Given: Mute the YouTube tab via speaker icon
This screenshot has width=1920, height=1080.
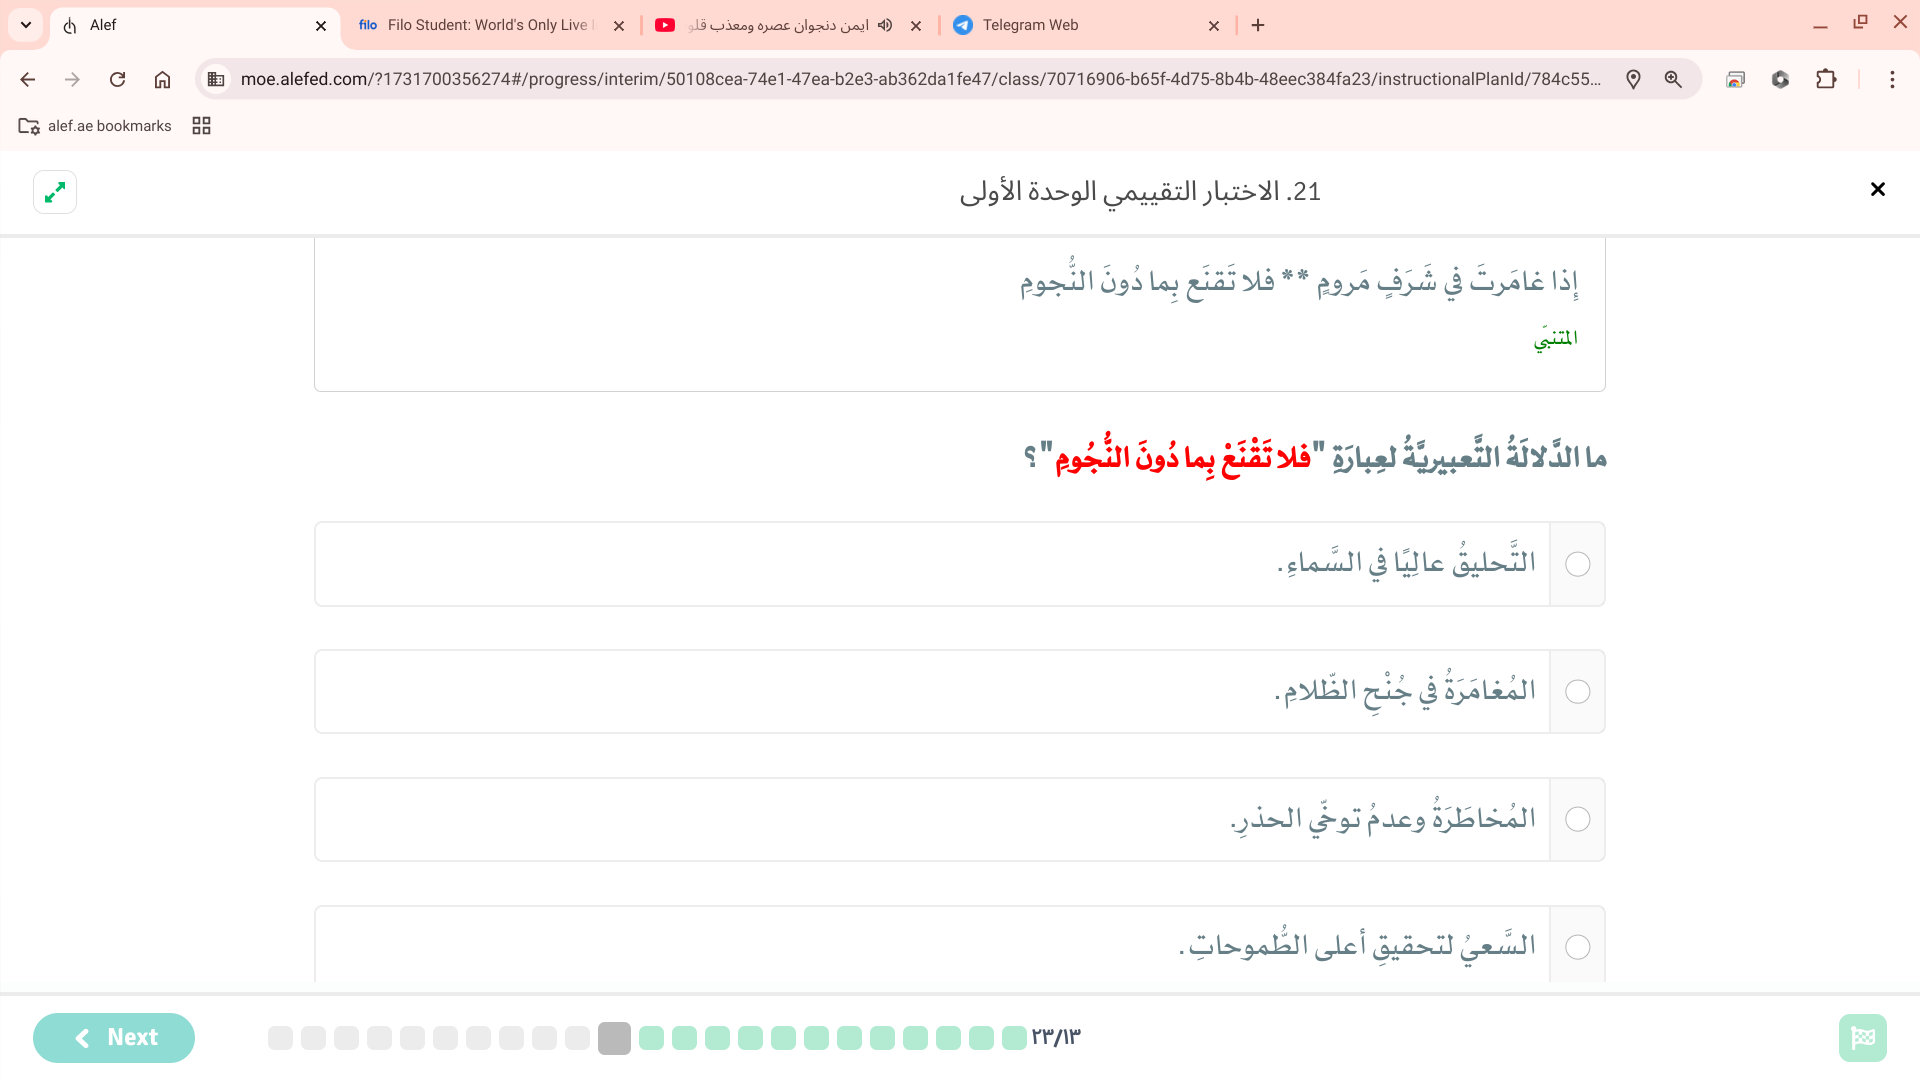Looking at the screenshot, I should (x=885, y=25).
